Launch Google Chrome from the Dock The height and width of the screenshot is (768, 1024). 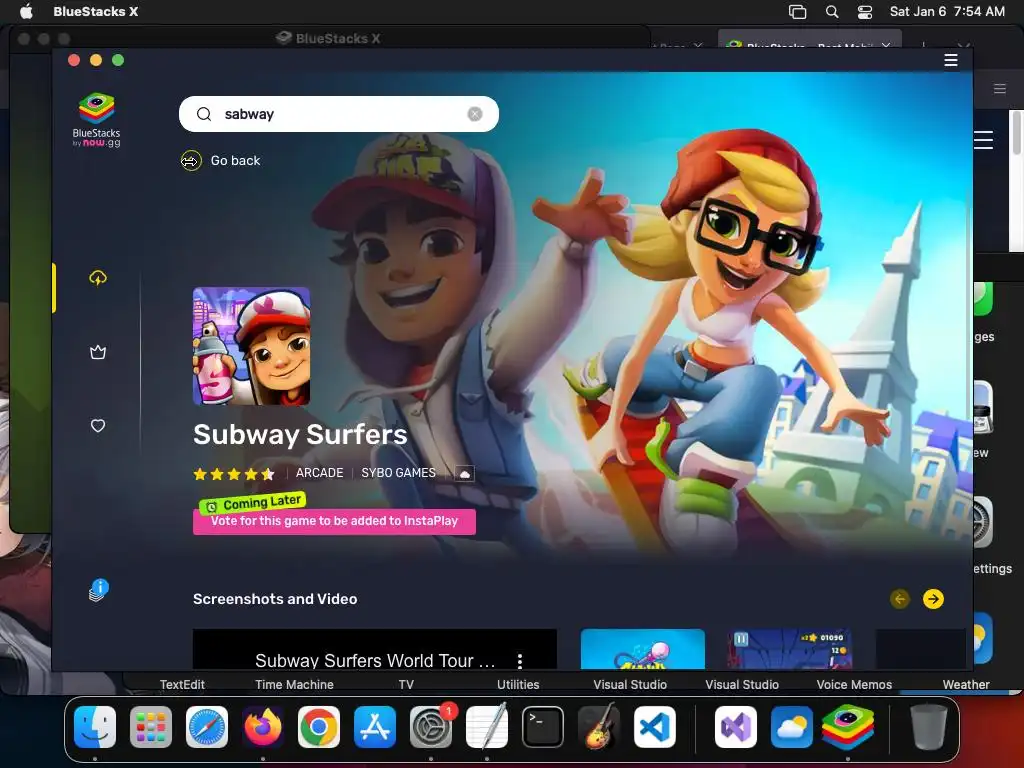pos(319,727)
